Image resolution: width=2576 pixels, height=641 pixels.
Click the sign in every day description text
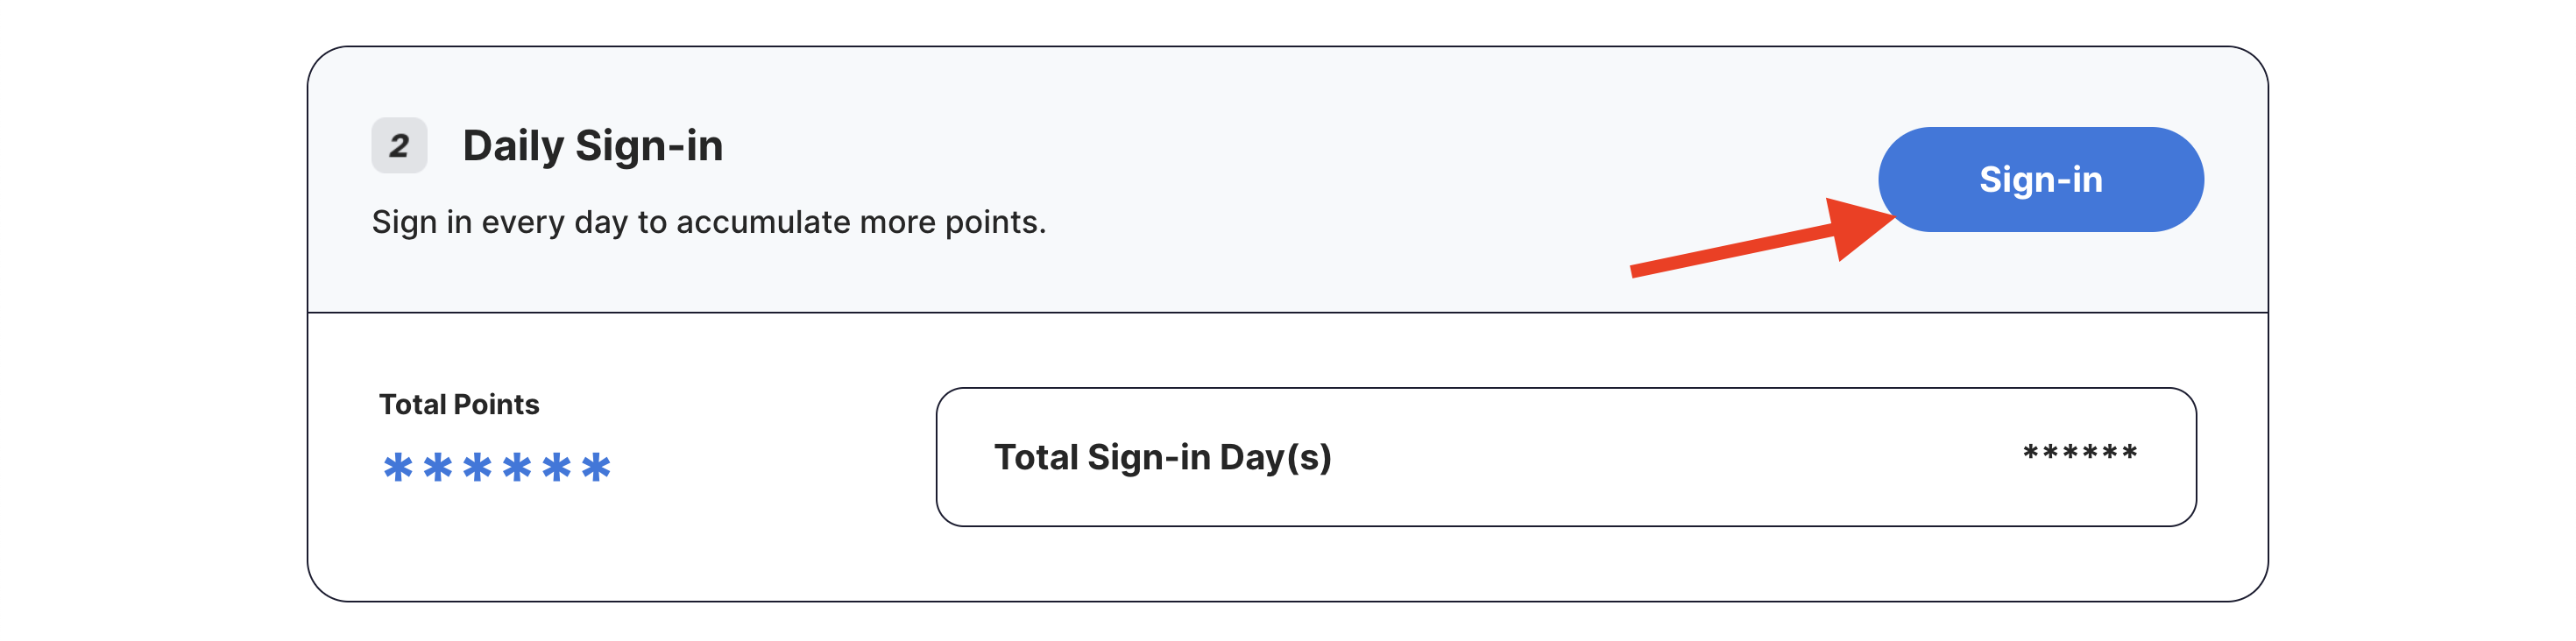pos(709,222)
